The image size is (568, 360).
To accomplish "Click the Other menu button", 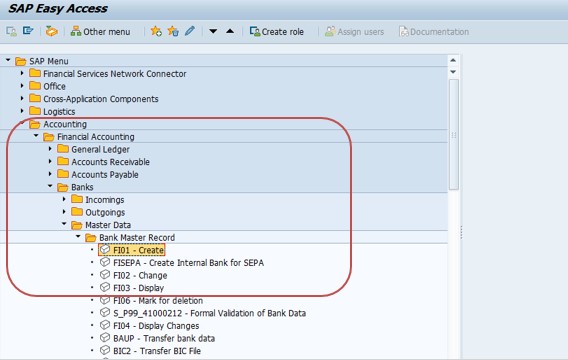I will 100,32.
